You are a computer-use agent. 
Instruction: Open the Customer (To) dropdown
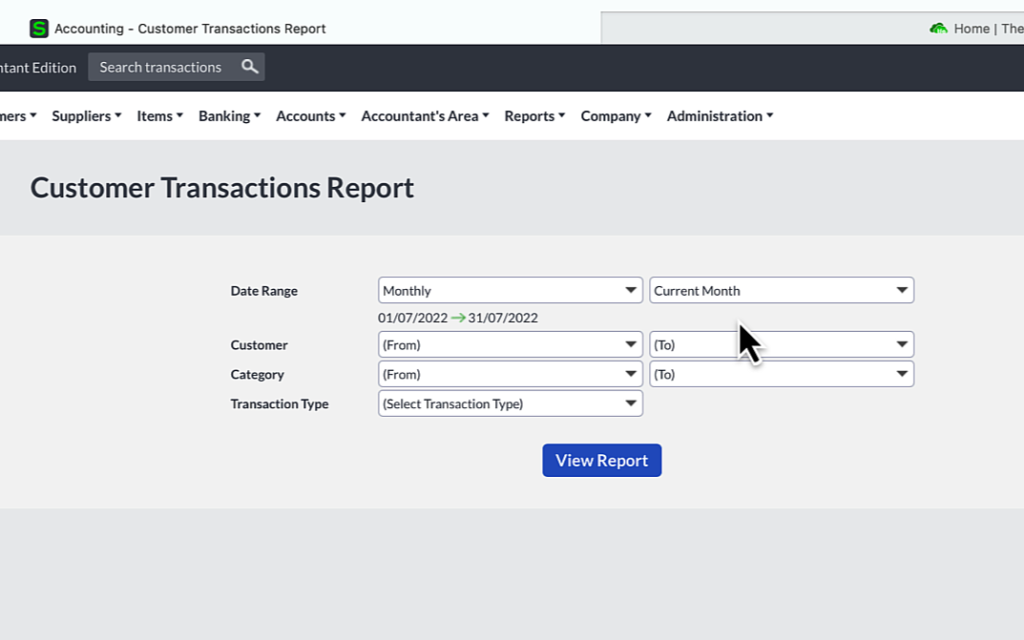click(781, 344)
